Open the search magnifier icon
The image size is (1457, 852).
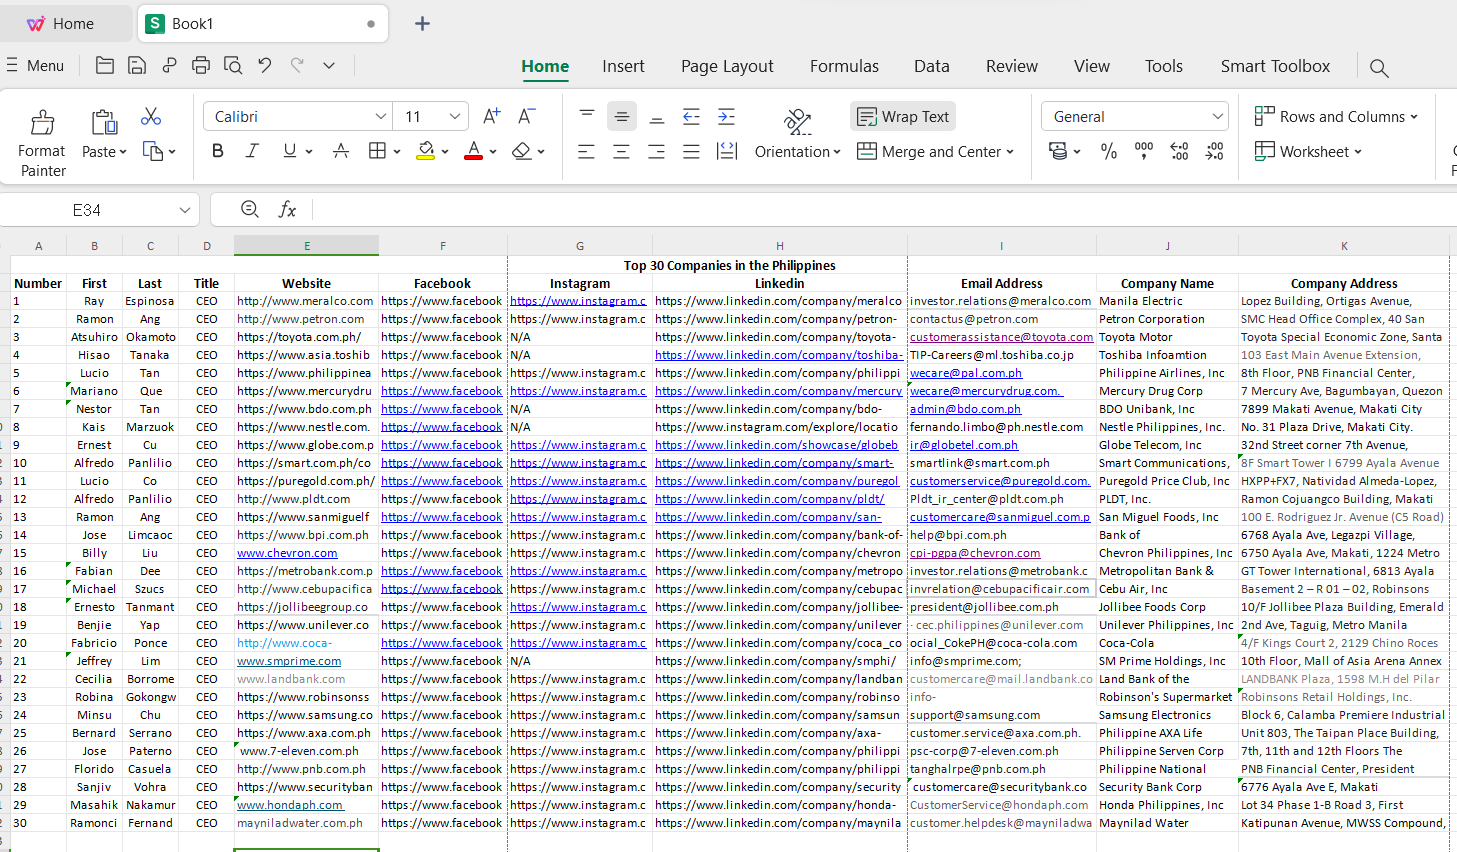[1379, 68]
